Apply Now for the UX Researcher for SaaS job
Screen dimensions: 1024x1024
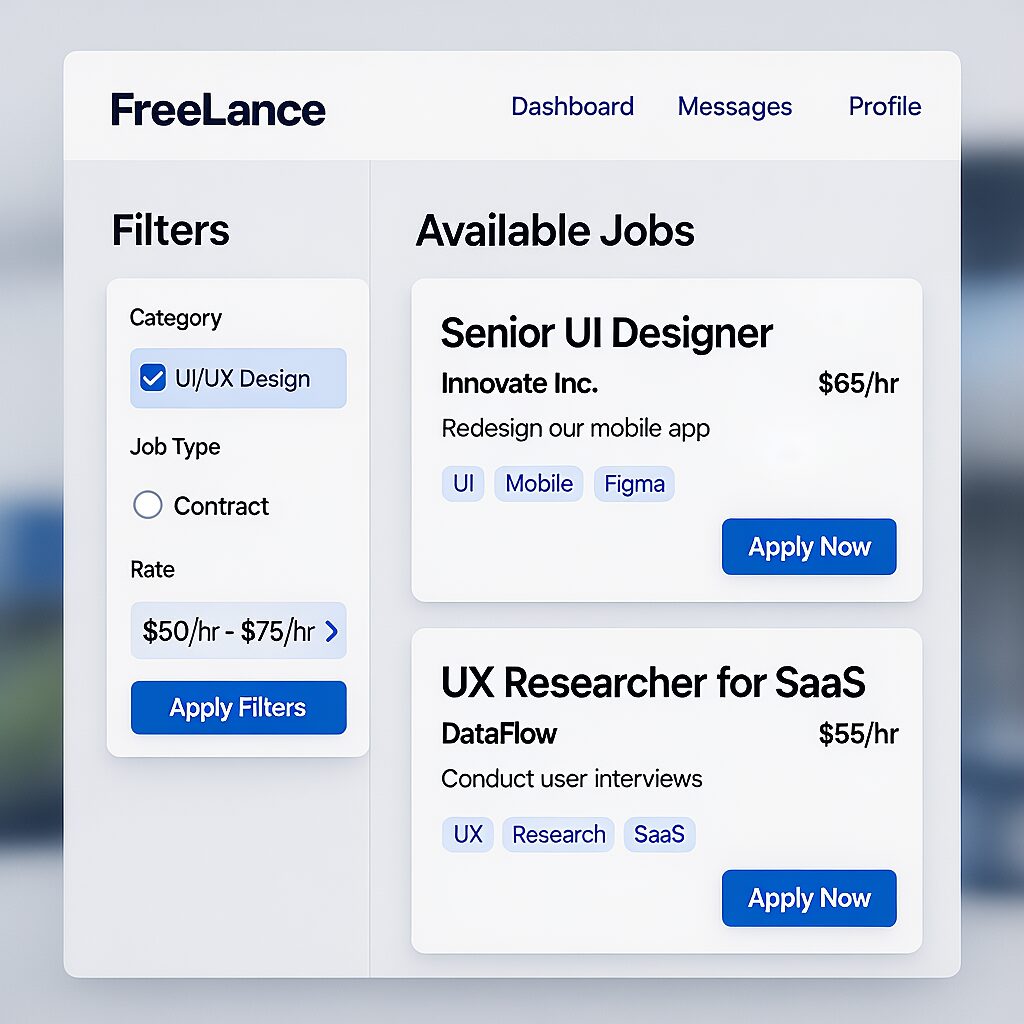tap(809, 898)
